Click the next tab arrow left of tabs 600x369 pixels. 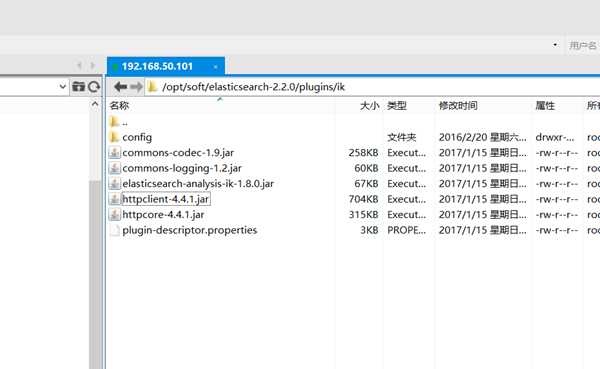tap(92, 65)
